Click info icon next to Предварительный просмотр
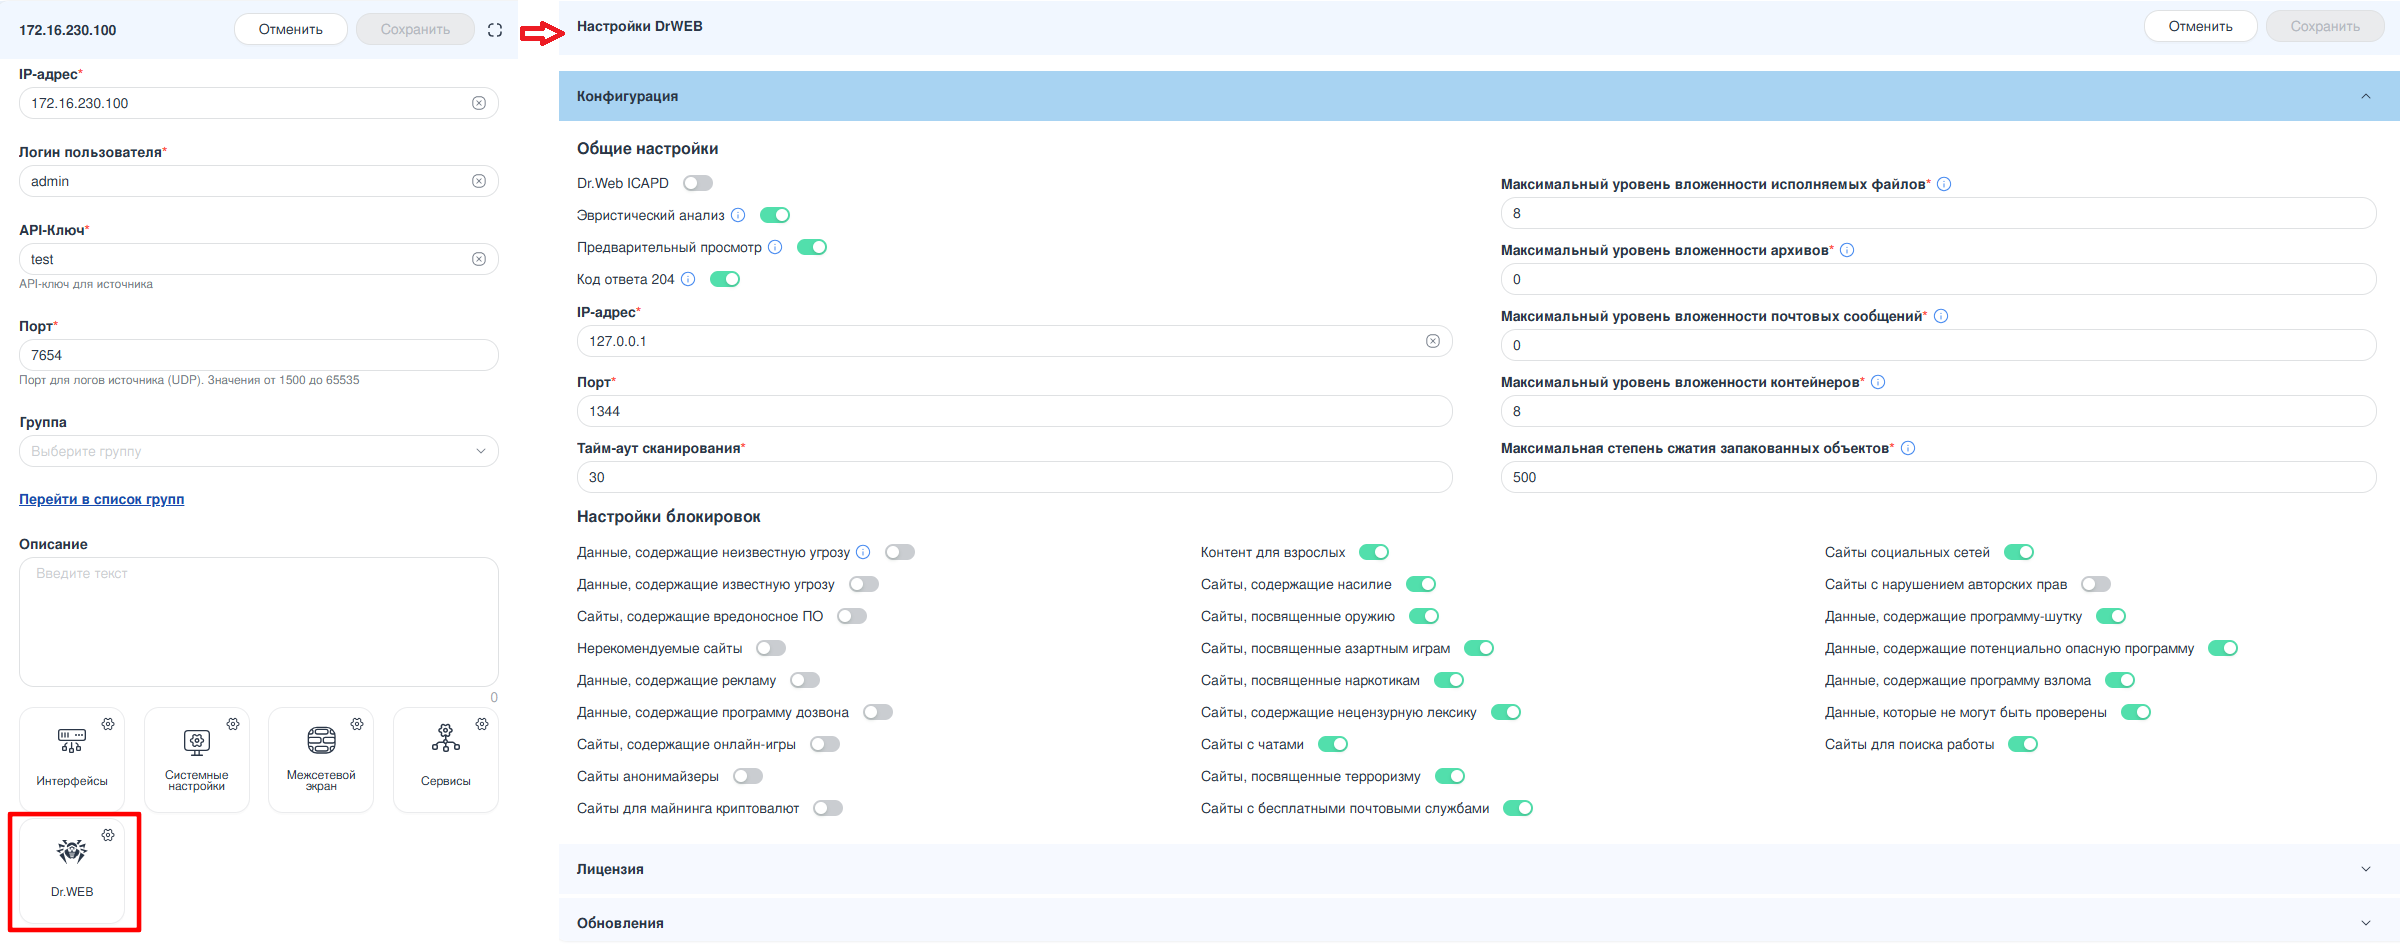The height and width of the screenshot is (949, 2400). (x=775, y=247)
